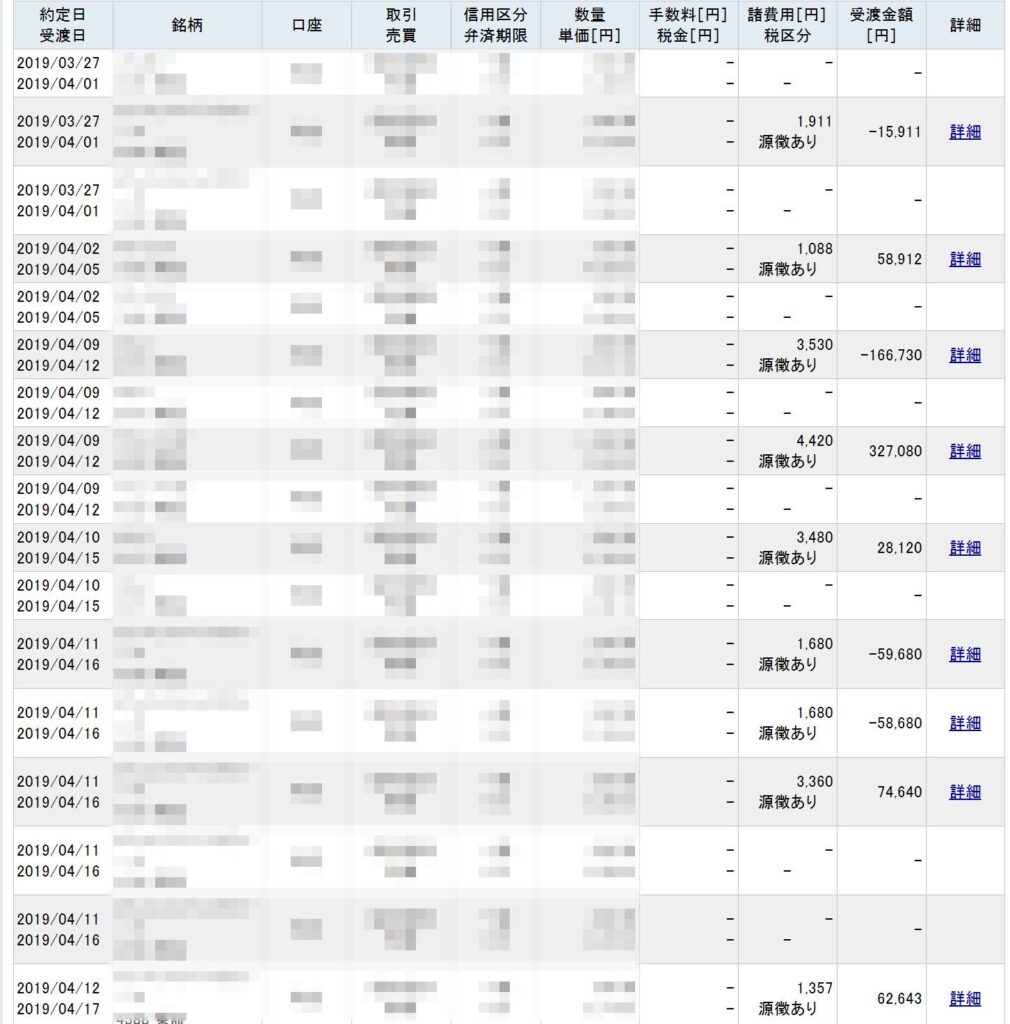Select the 諸費用[円] 税区分 column header
The image size is (1010, 1024).
click(787, 26)
